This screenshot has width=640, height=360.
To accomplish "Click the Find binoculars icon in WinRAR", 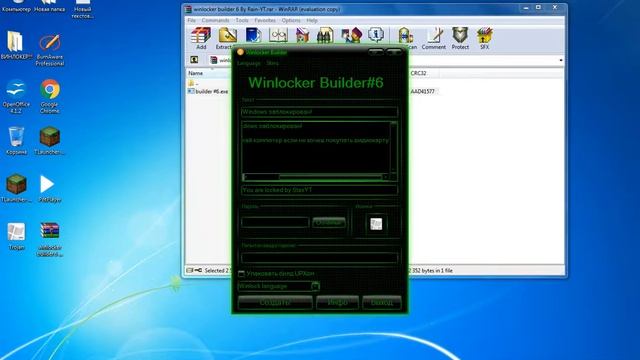I will [325, 36].
